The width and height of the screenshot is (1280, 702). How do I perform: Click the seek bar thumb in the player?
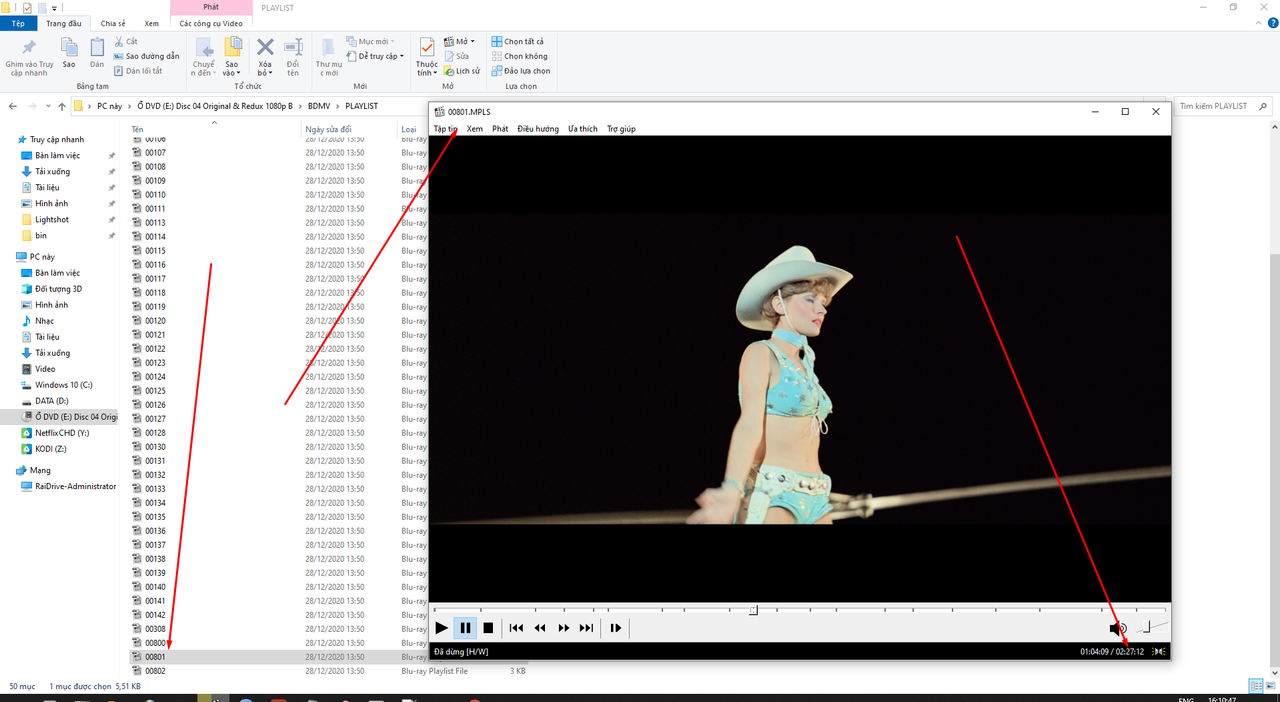tap(753, 610)
